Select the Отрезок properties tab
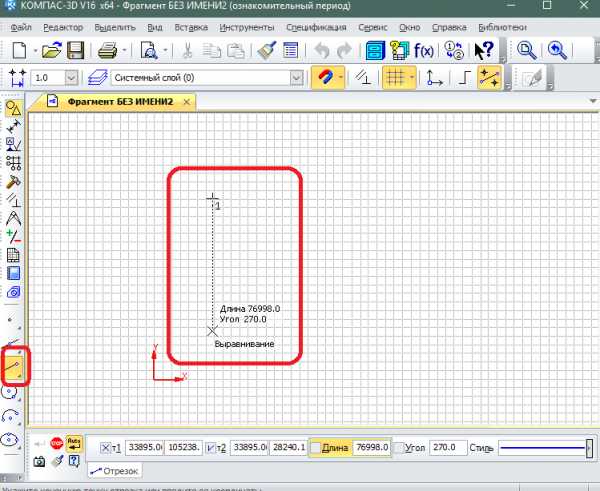The width and height of the screenshot is (600, 491). point(115,471)
